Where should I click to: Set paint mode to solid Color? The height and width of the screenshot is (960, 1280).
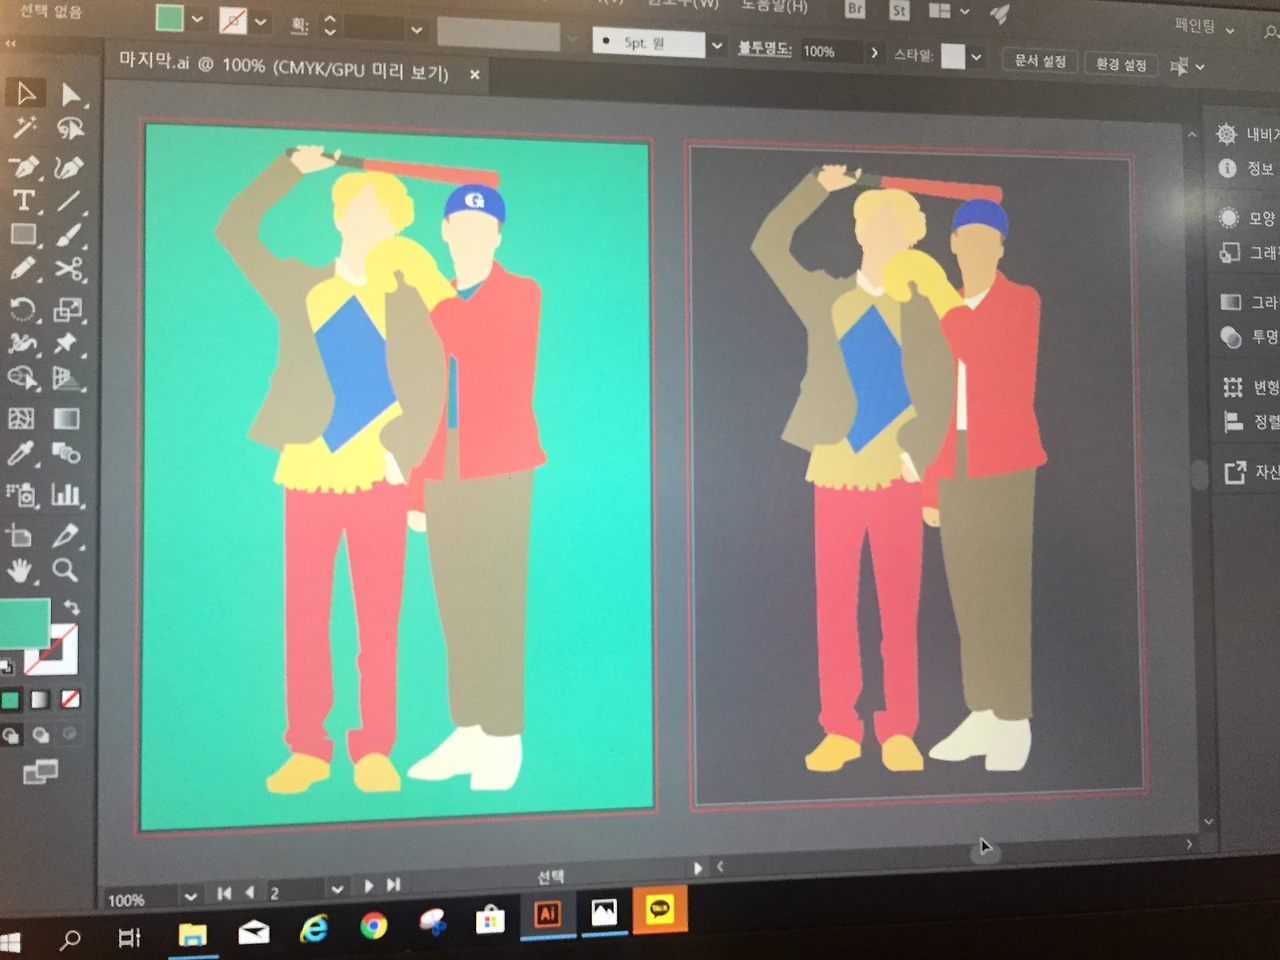click(x=10, y=700)
